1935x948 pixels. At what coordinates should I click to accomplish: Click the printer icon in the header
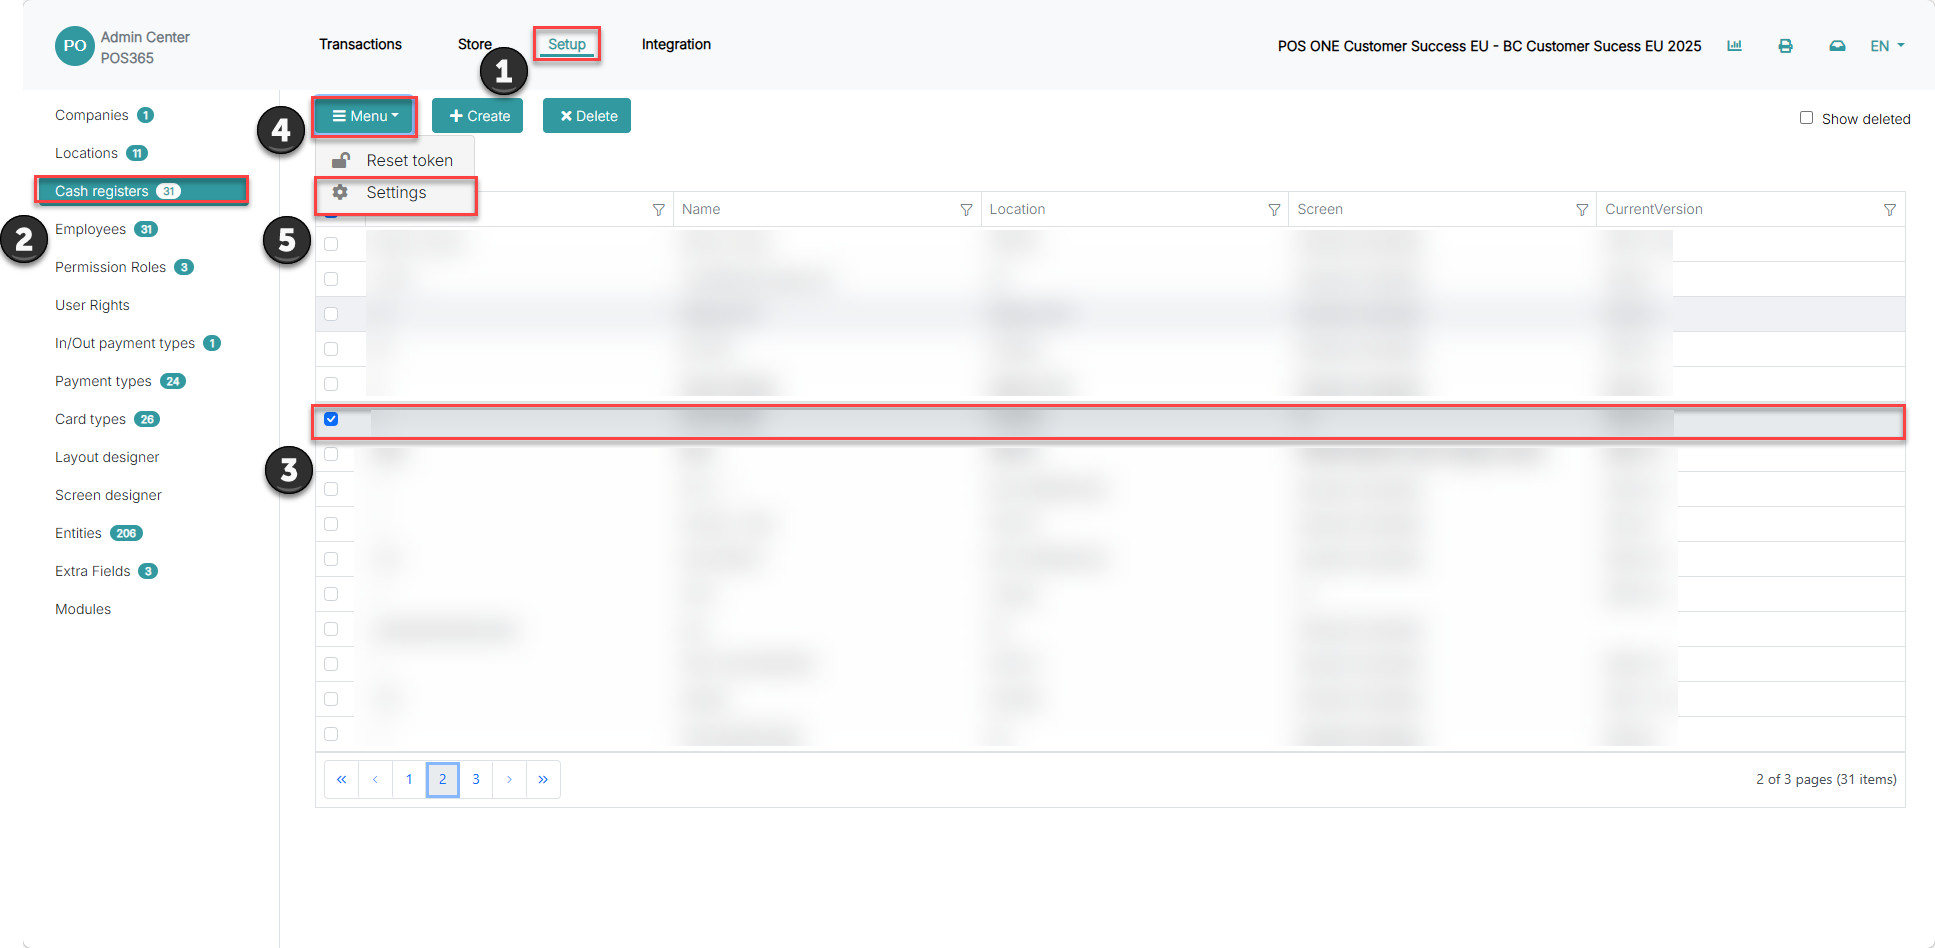click(1785, 46)
